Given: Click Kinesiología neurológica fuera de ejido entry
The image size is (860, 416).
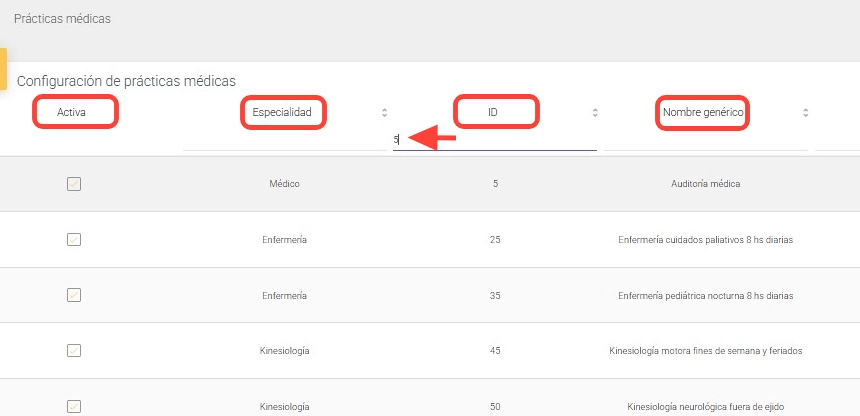Looking at the screenshot, I should click(x=705, y=407).
